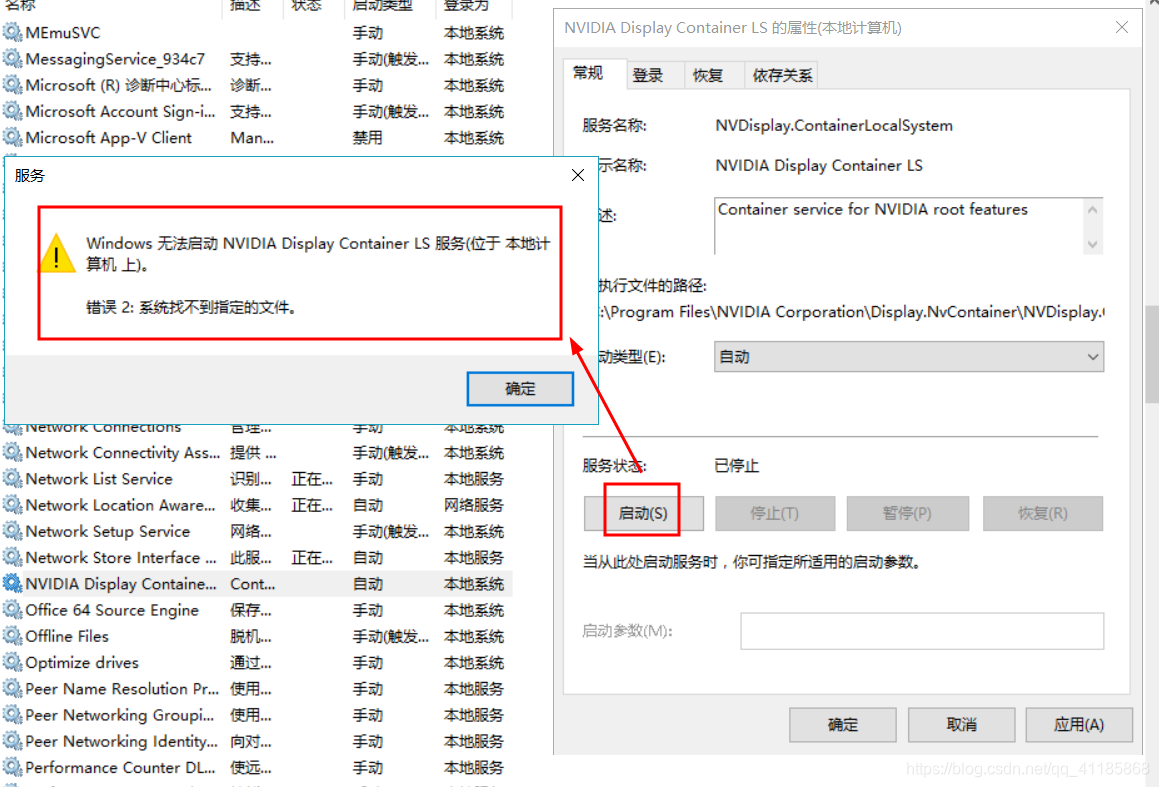Click the Performance Counter DLL gear icon
Viewport: 1159px width, 787px height.
(12, 767)
